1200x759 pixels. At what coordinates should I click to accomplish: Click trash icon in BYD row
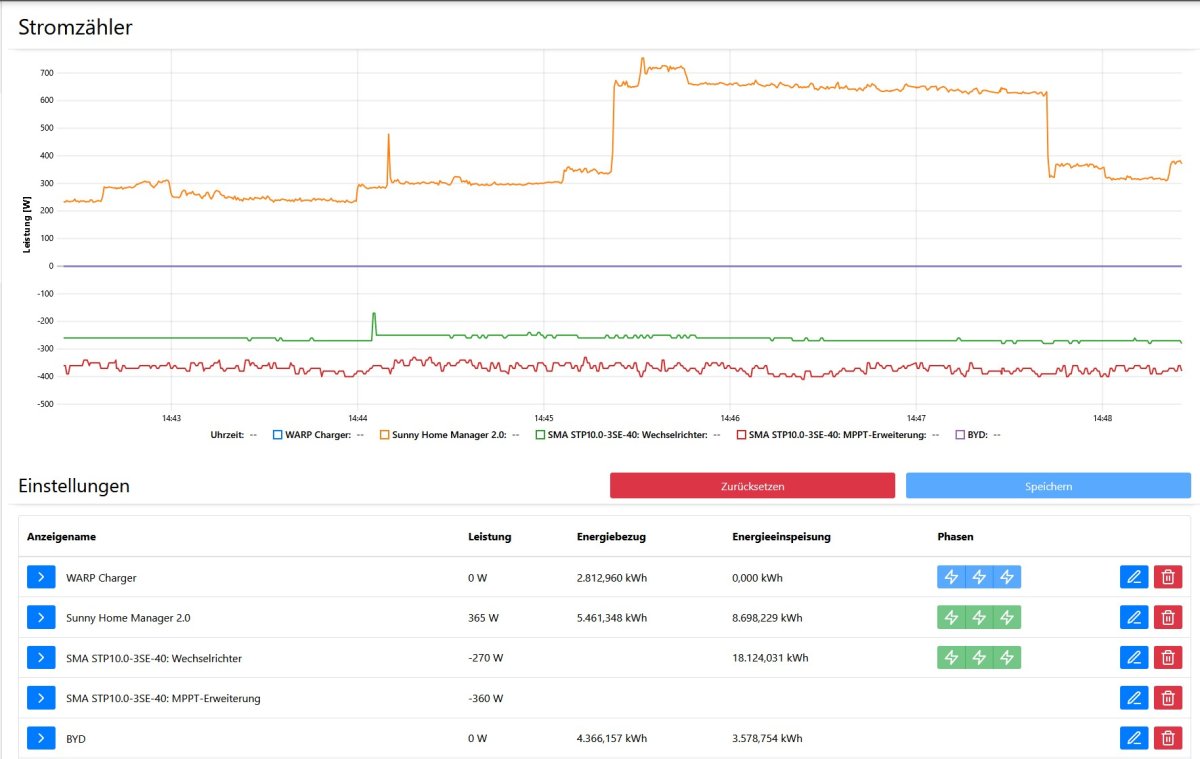click(1166, 738)
